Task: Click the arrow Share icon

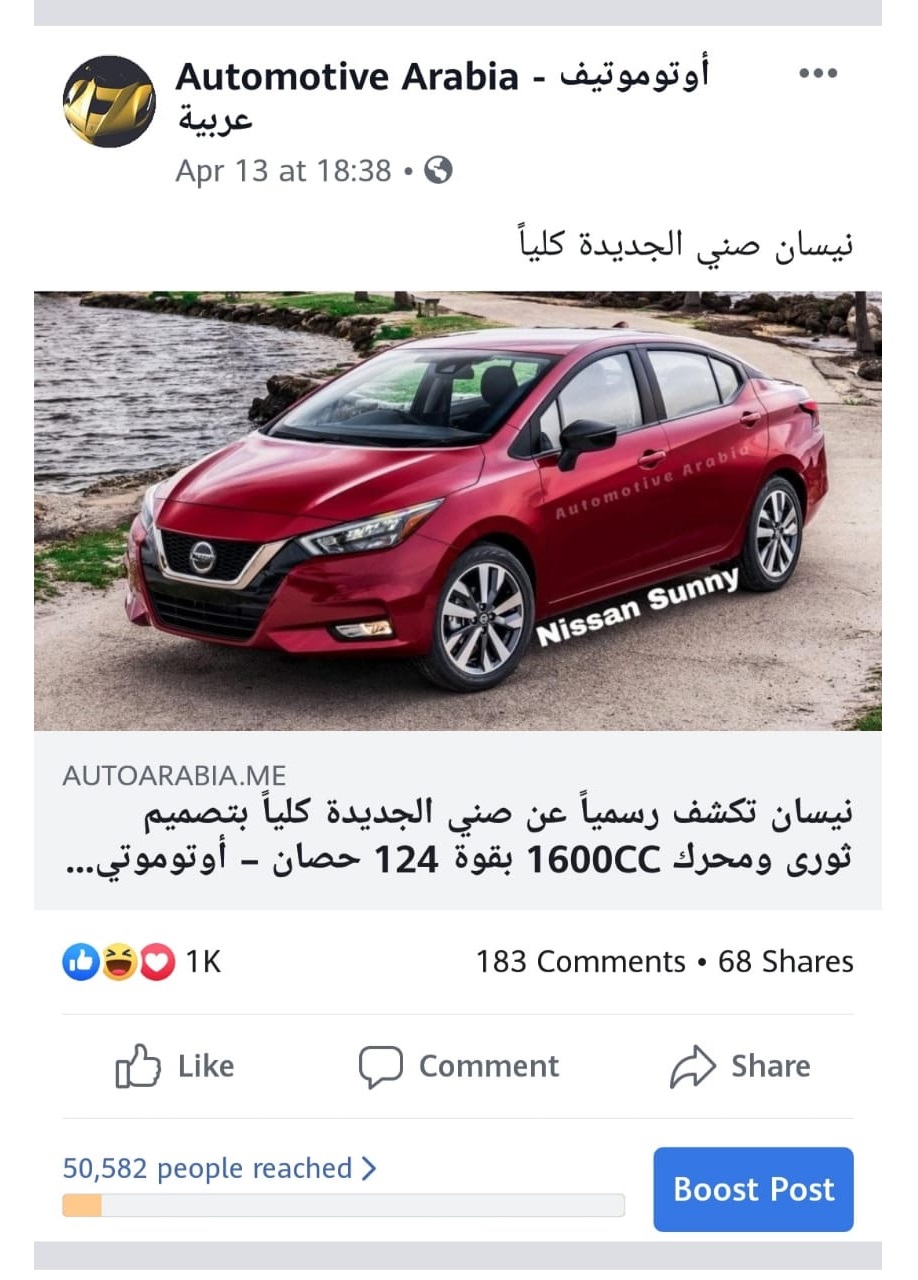Action: (692, 1066)
